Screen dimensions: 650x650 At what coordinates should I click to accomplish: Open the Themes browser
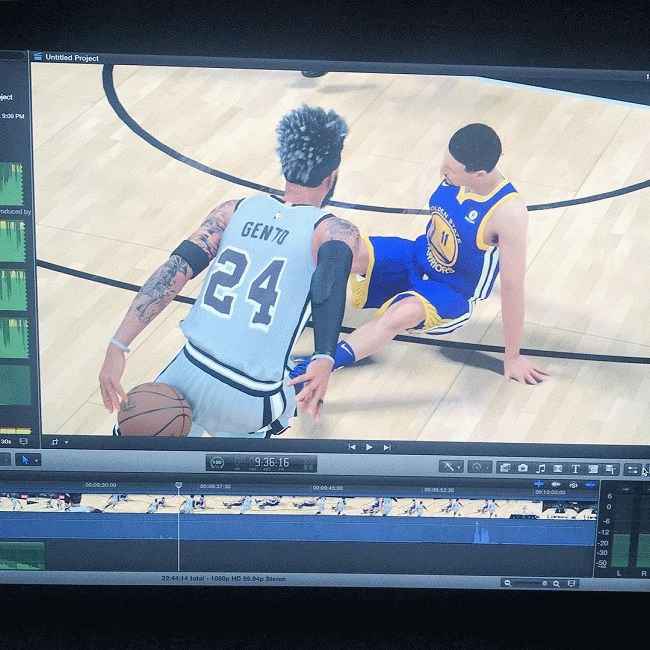[609, 468]
